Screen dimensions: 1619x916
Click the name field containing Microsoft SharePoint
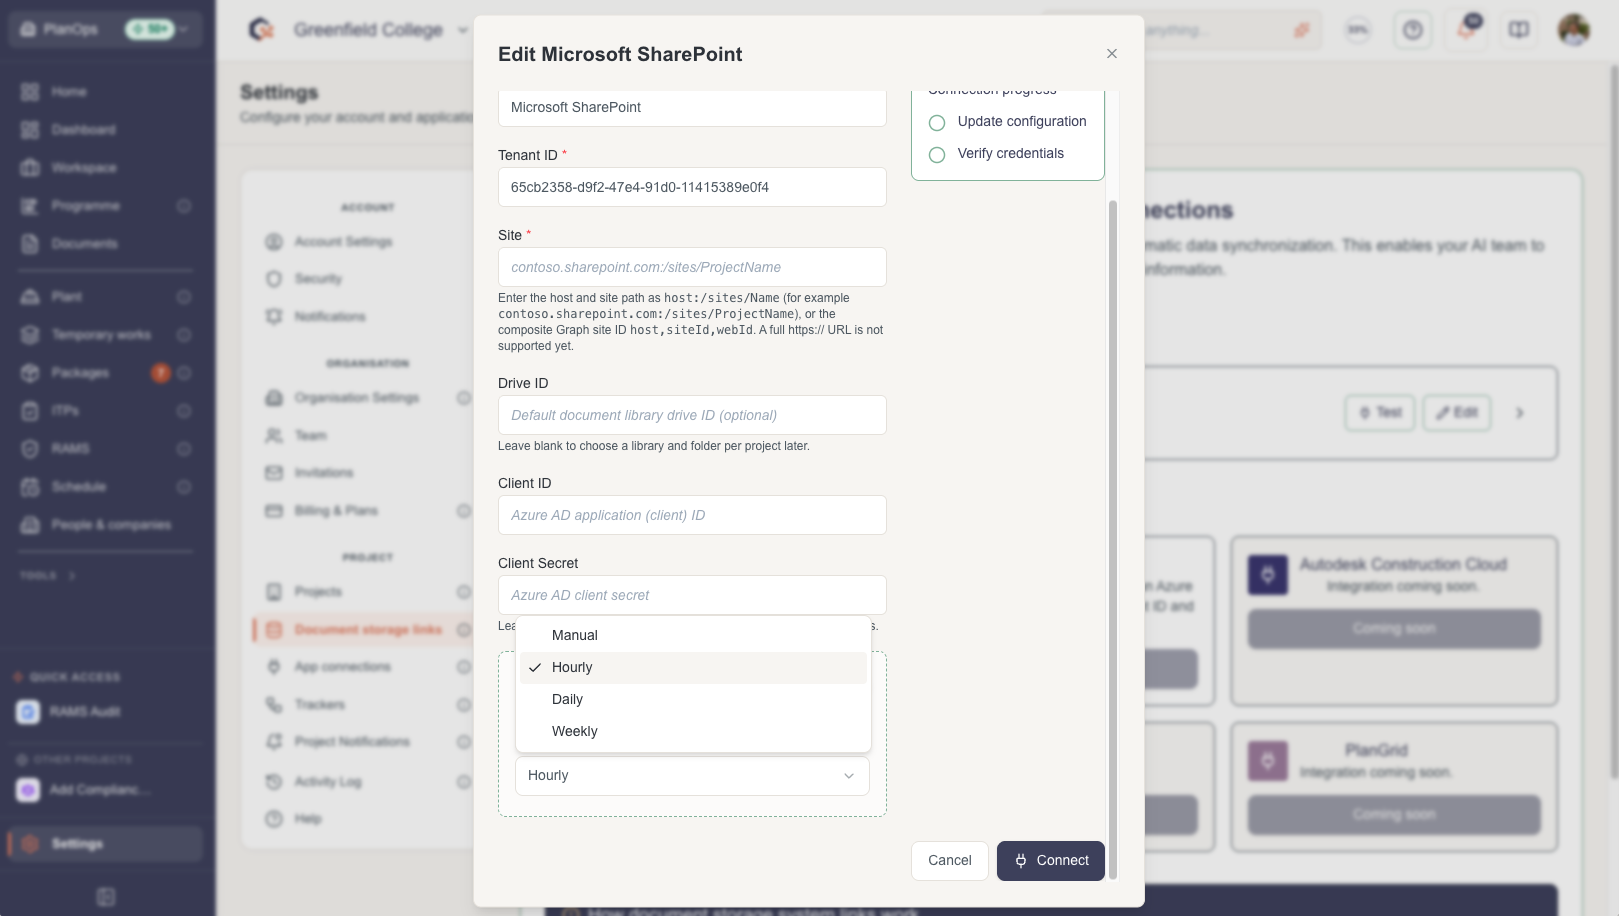692,107
